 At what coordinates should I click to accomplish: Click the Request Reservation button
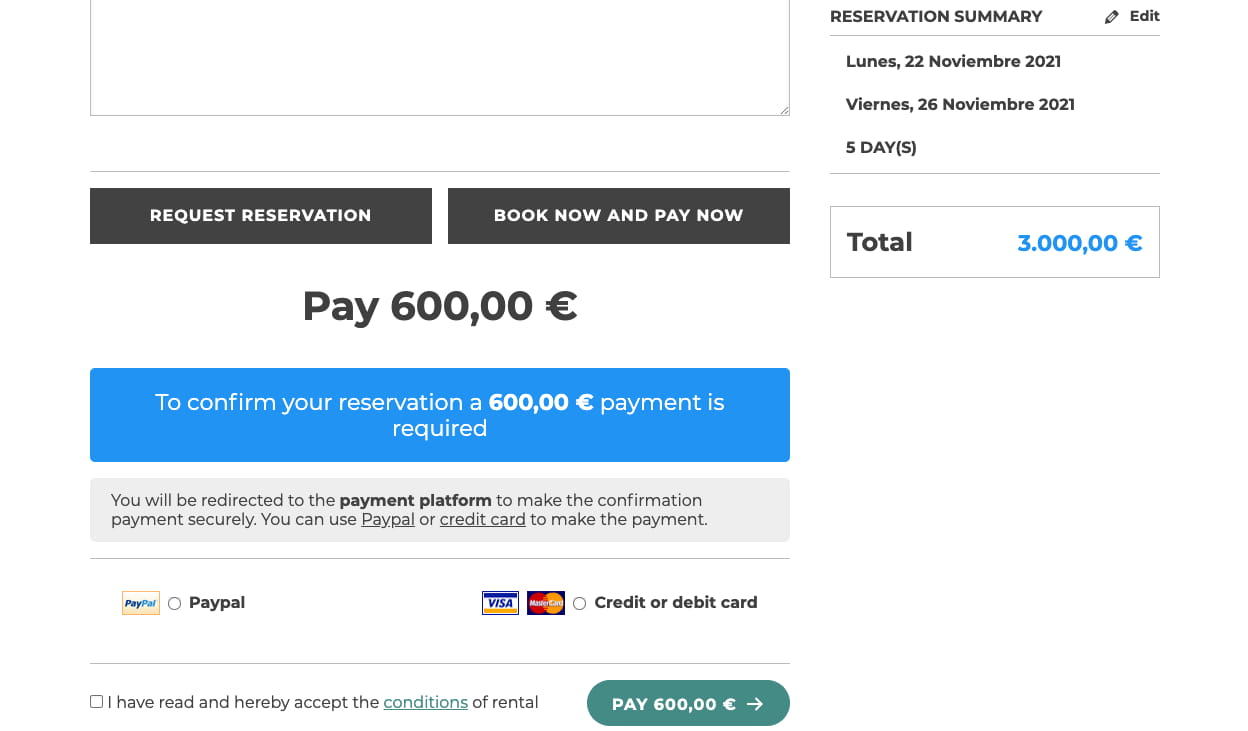[x=261, y=216]
